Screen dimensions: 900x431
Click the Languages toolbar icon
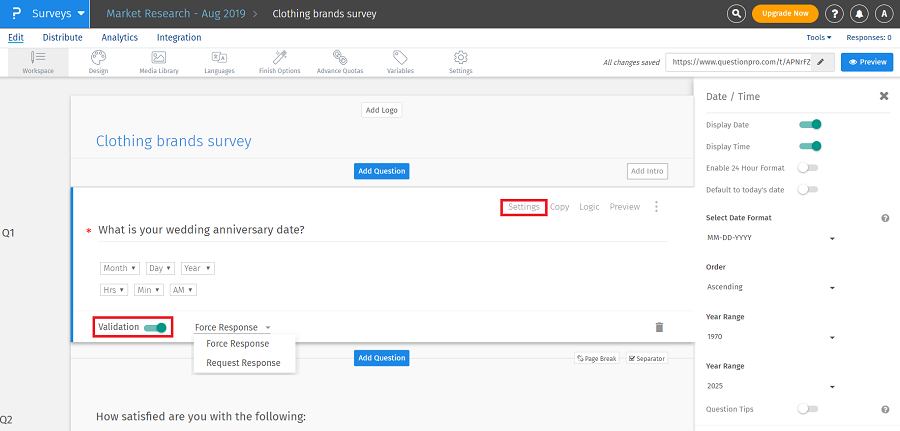click(x=219, y=58)
